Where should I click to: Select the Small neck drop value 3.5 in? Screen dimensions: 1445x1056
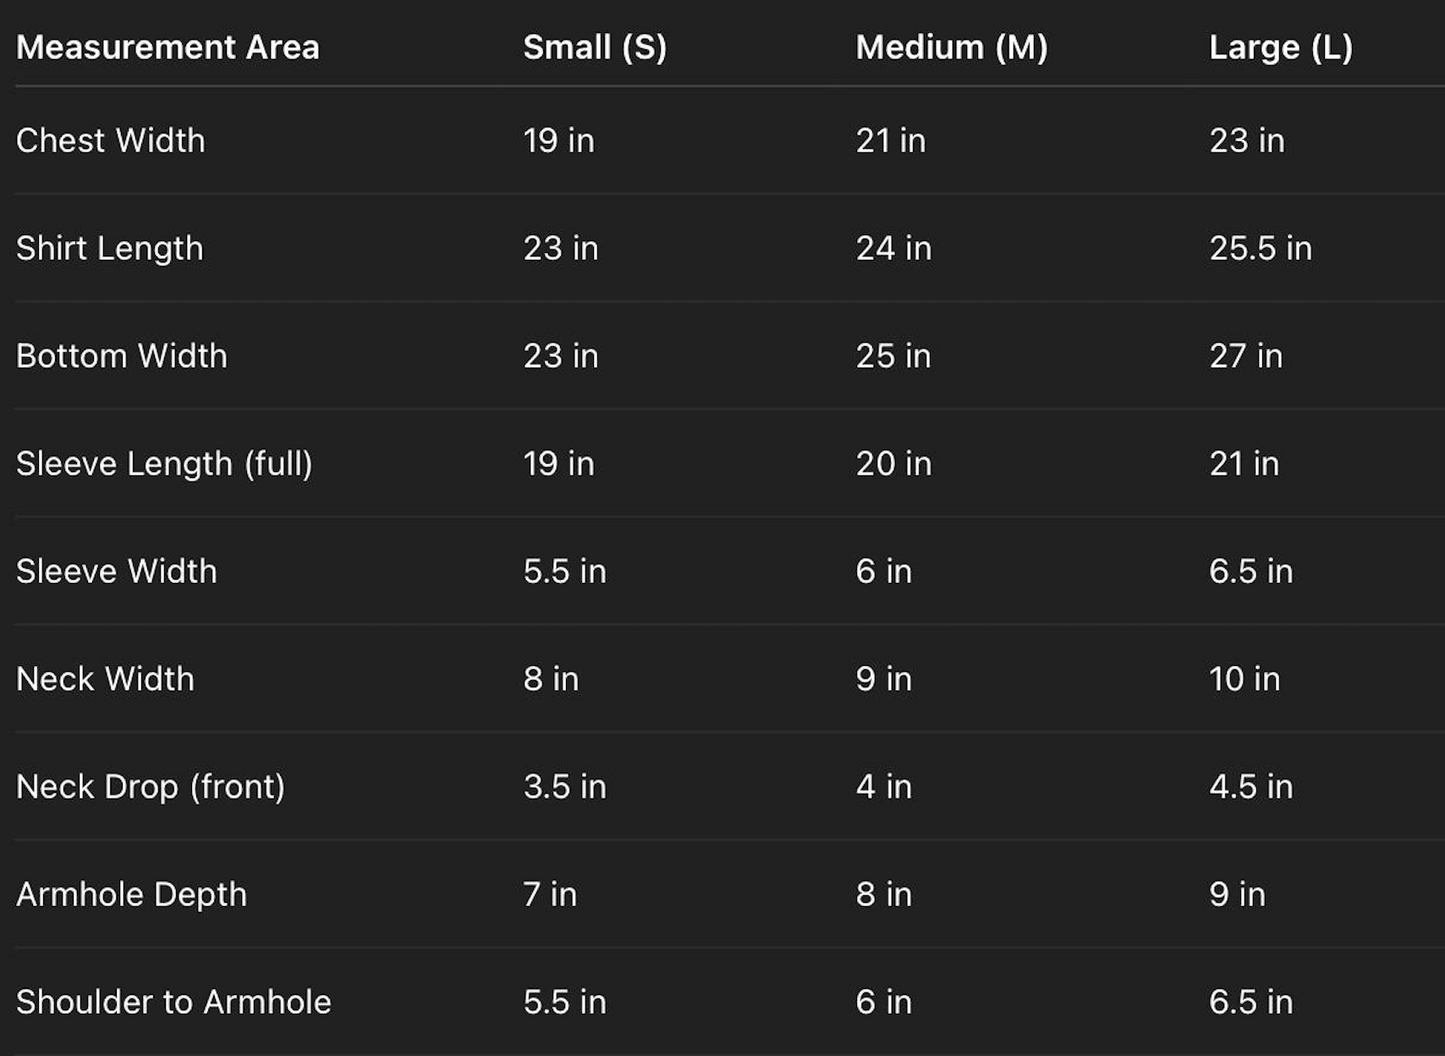pos(564,787)
